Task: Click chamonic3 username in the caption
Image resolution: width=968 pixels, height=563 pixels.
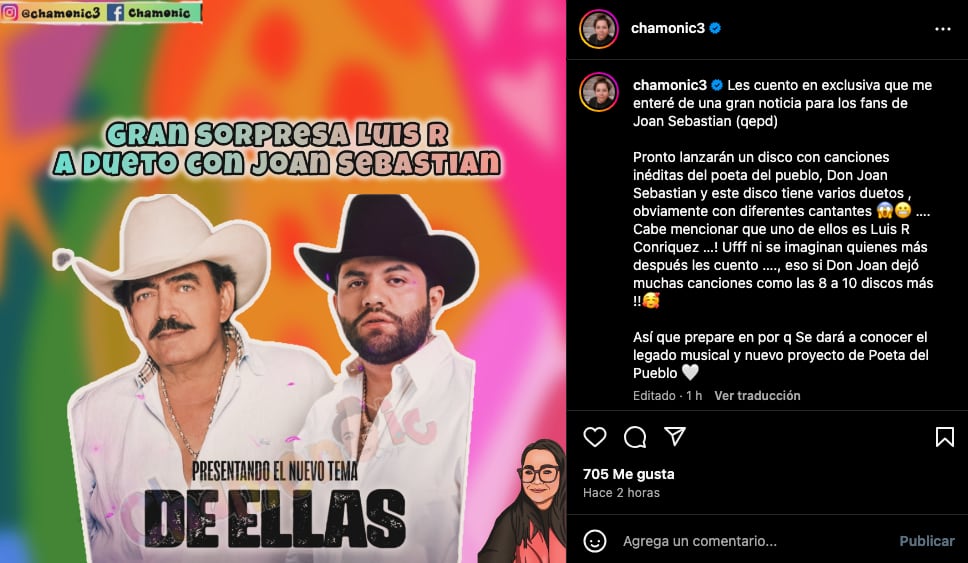Action: (x=670, y=85)
